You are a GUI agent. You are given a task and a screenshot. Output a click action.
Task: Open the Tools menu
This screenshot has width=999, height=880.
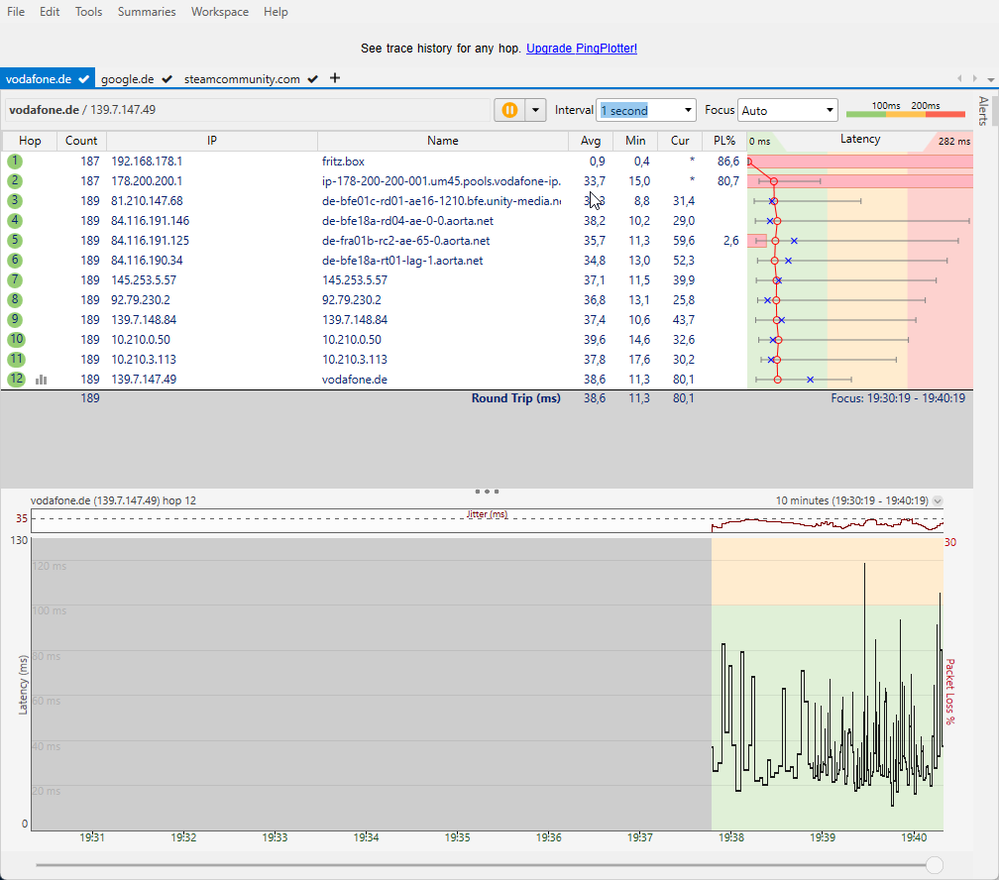point(89,11)
